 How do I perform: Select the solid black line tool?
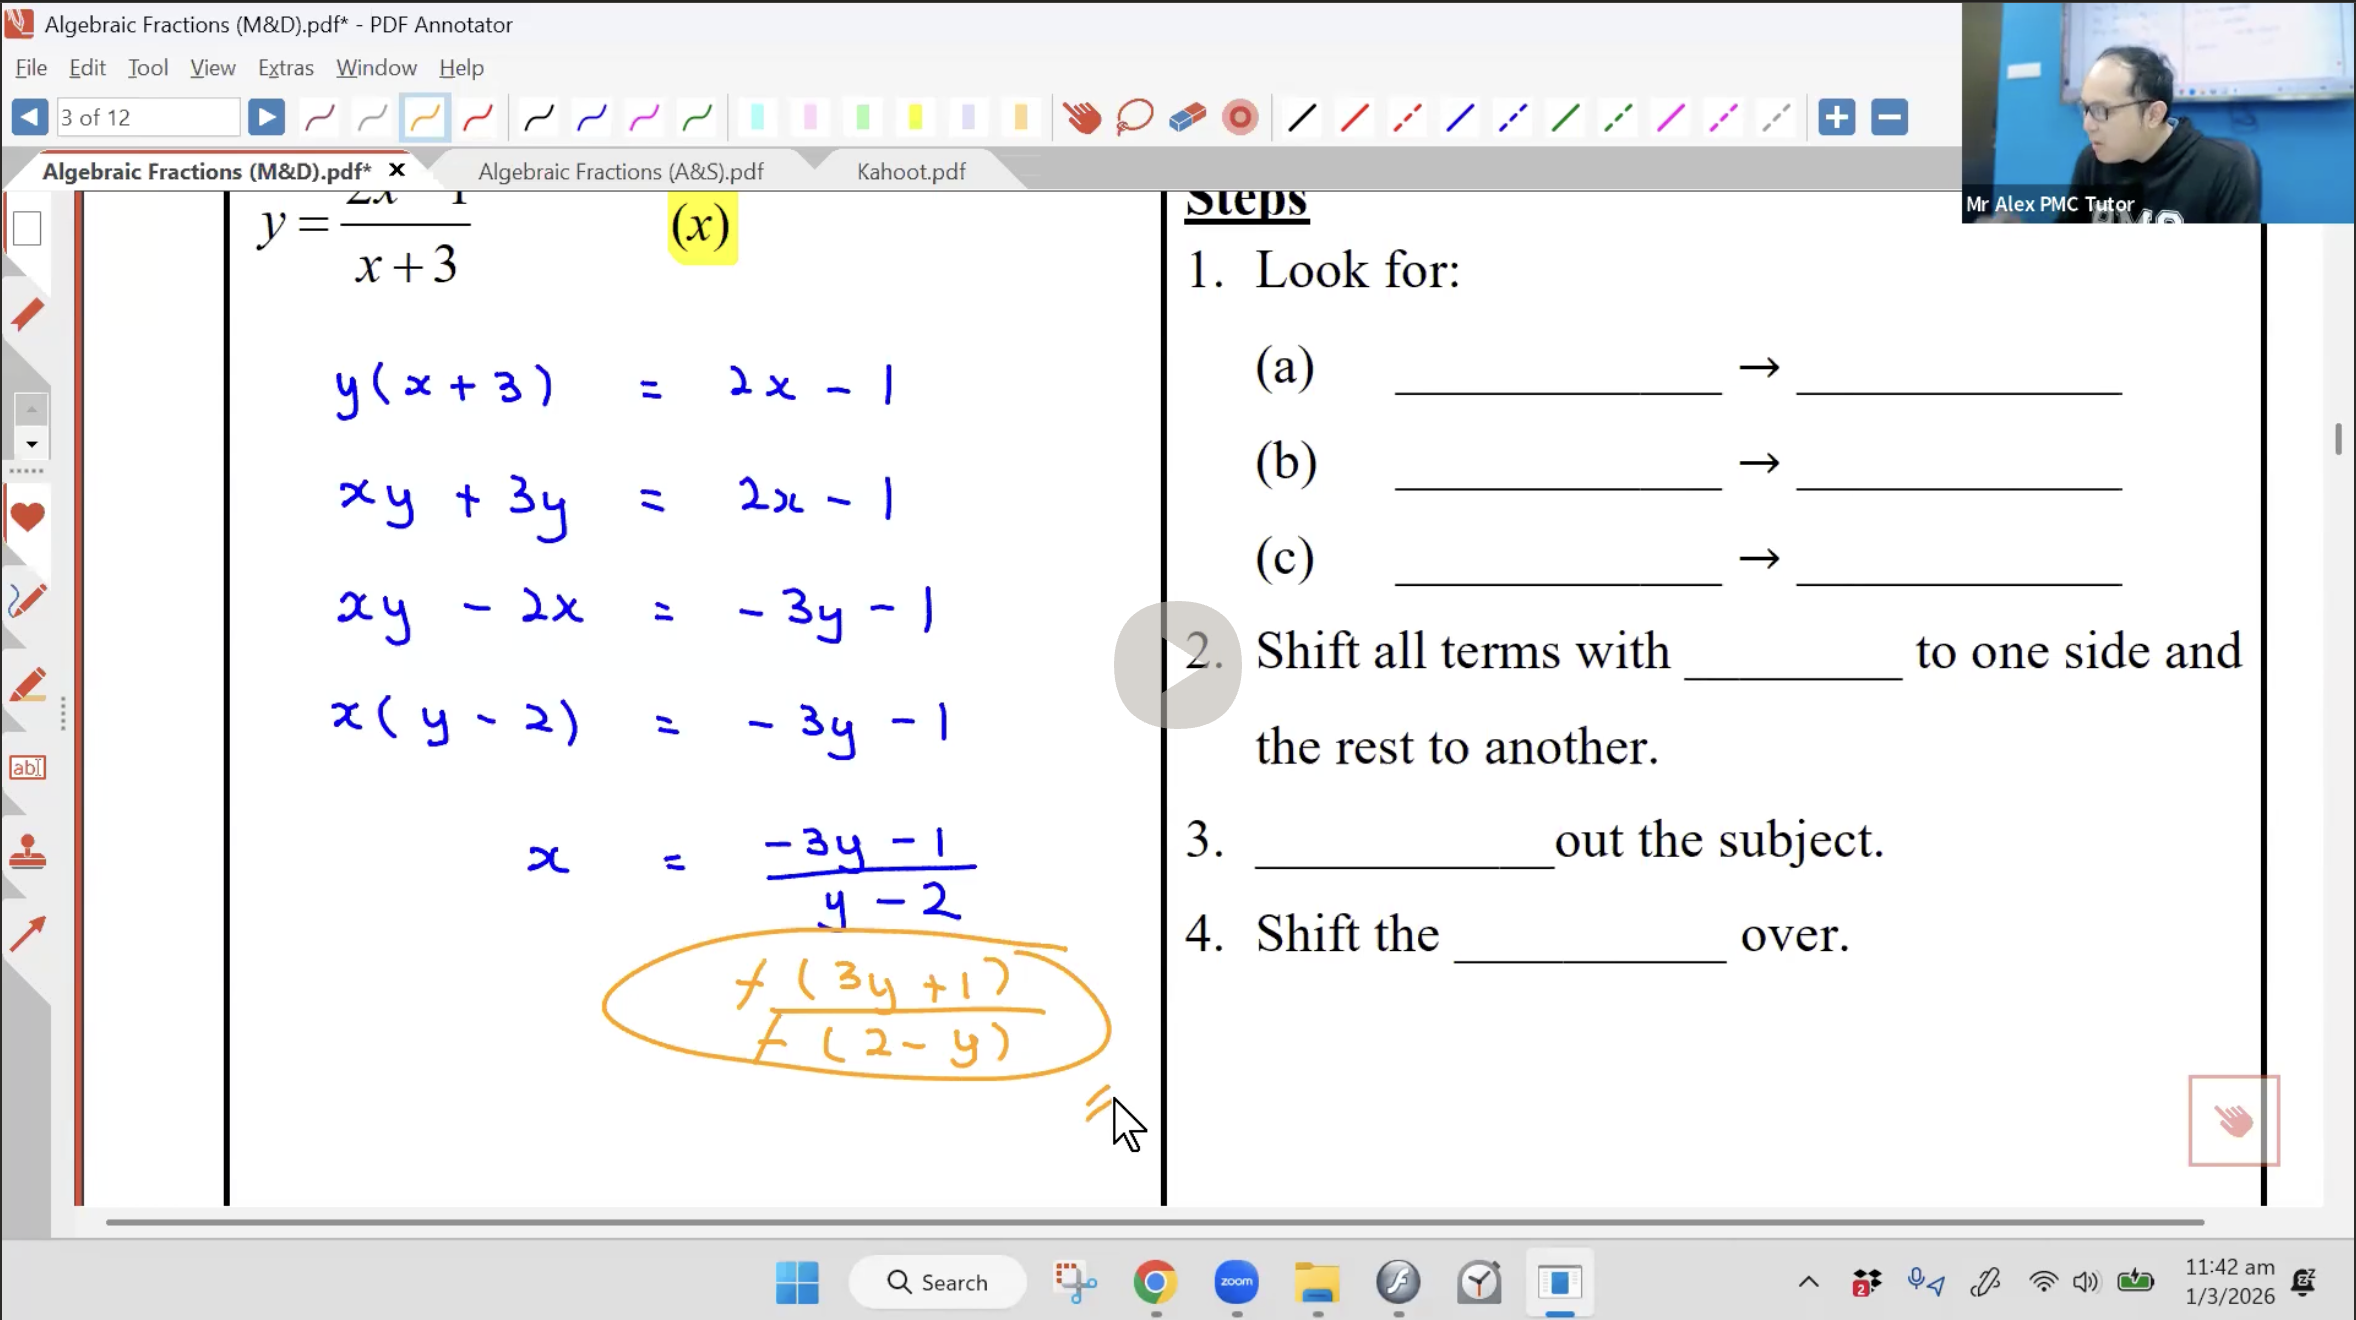click(x=1302, y=118)
